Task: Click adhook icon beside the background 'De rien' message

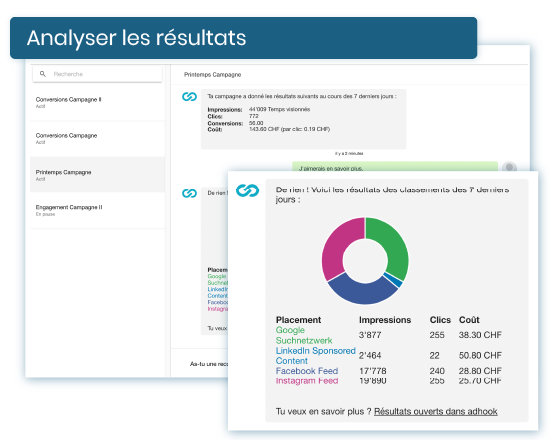Action: [x=189, y=193]
